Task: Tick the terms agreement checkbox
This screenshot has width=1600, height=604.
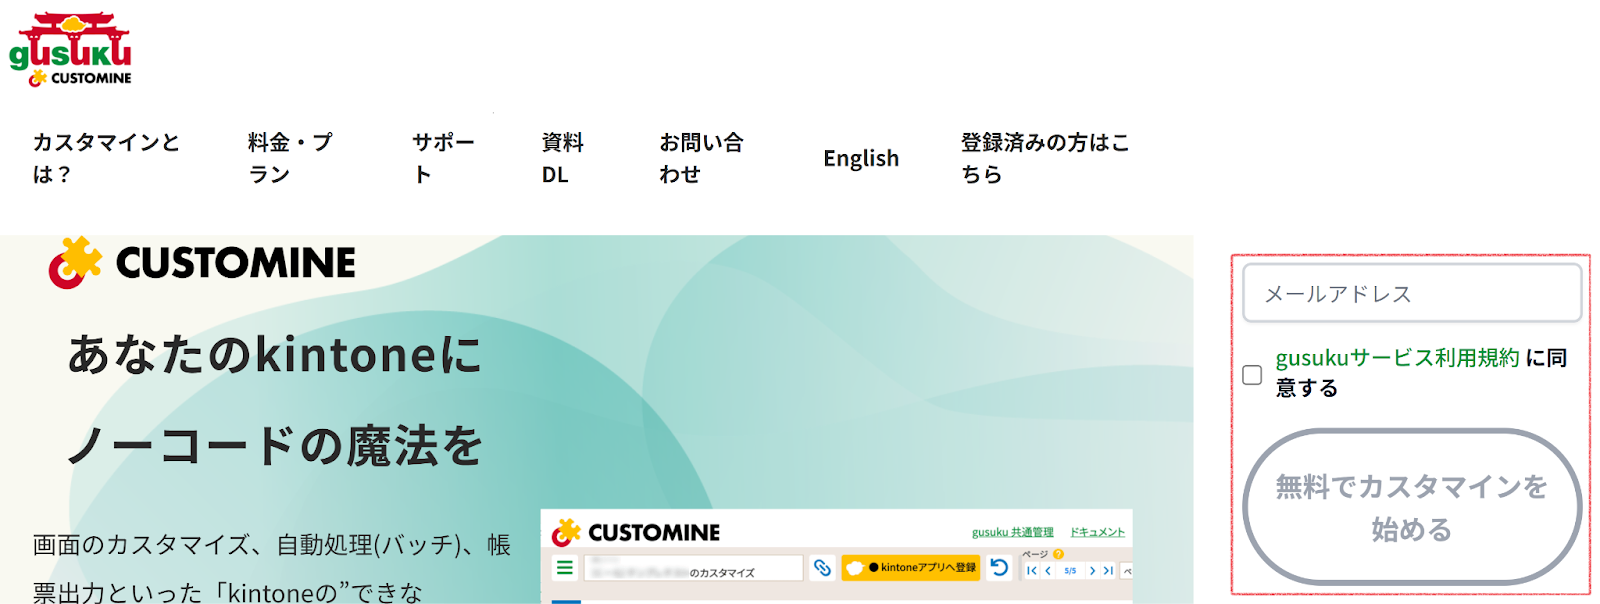Action: (1252, 375)
